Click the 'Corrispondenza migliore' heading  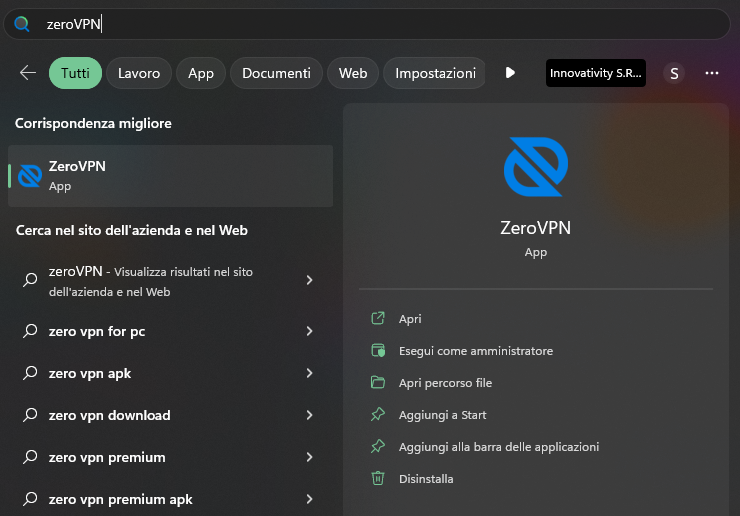coord(93,123)
